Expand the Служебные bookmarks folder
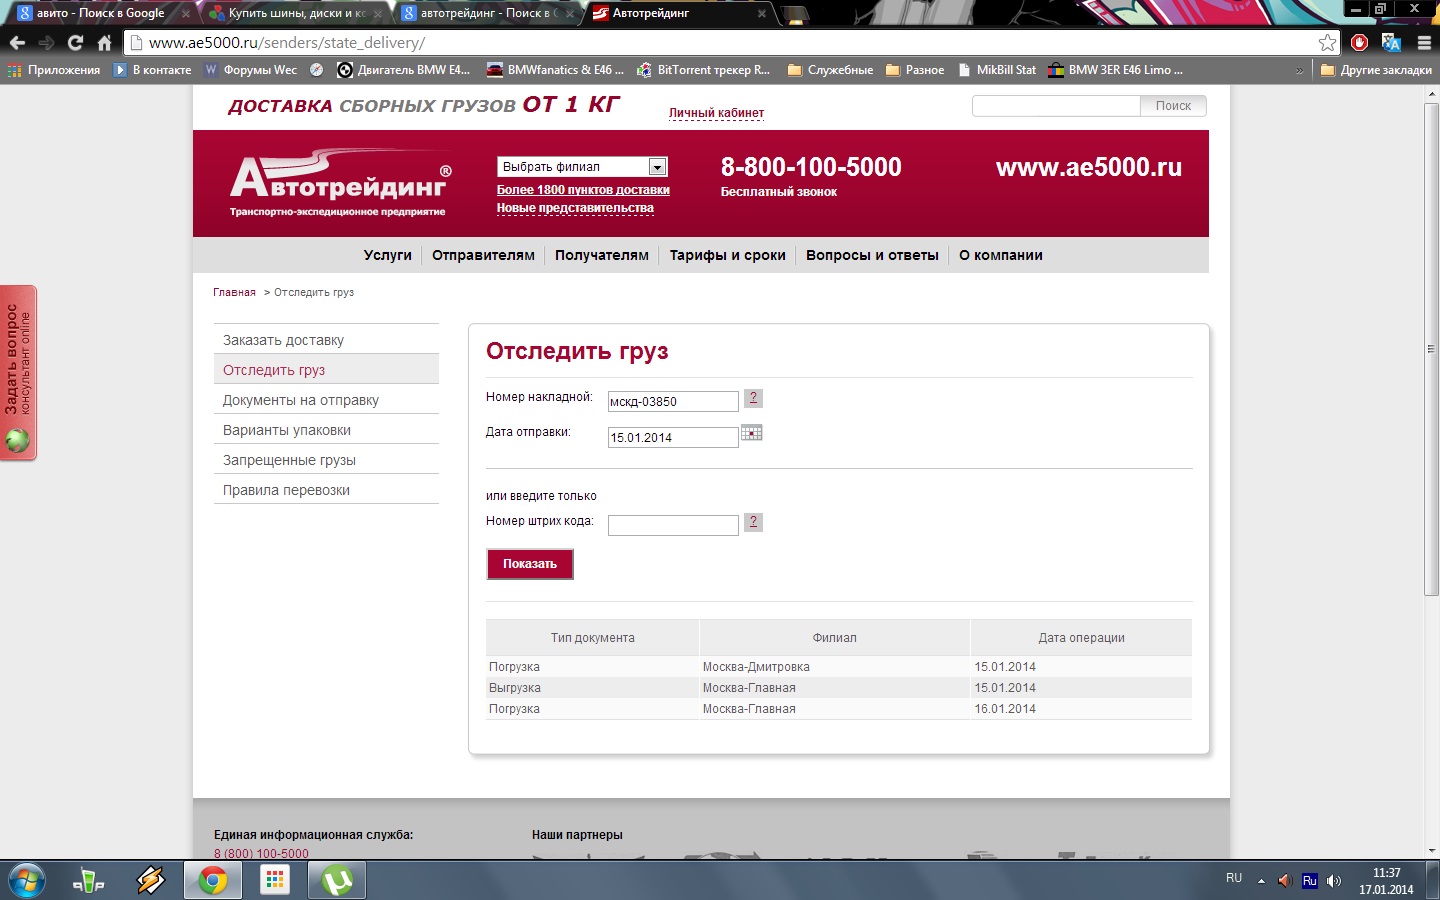The height and width of the screenshot is (900, 1440). point(830,70)
